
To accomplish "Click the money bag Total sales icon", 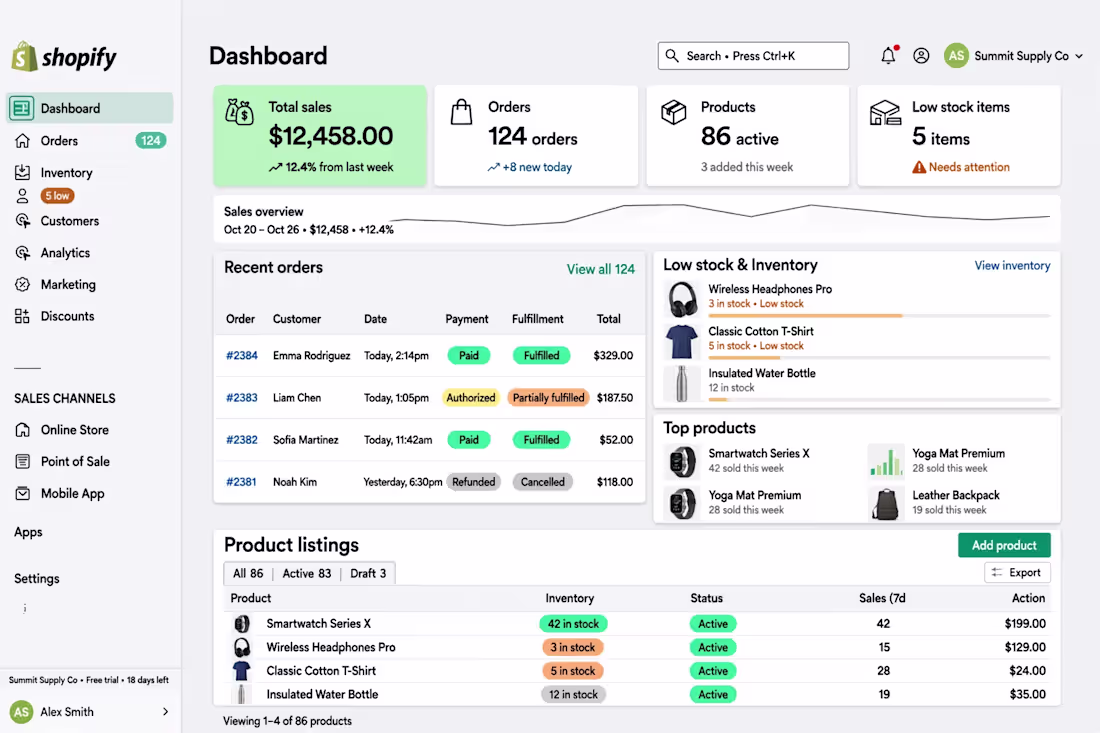I will [x=239, y=112].
